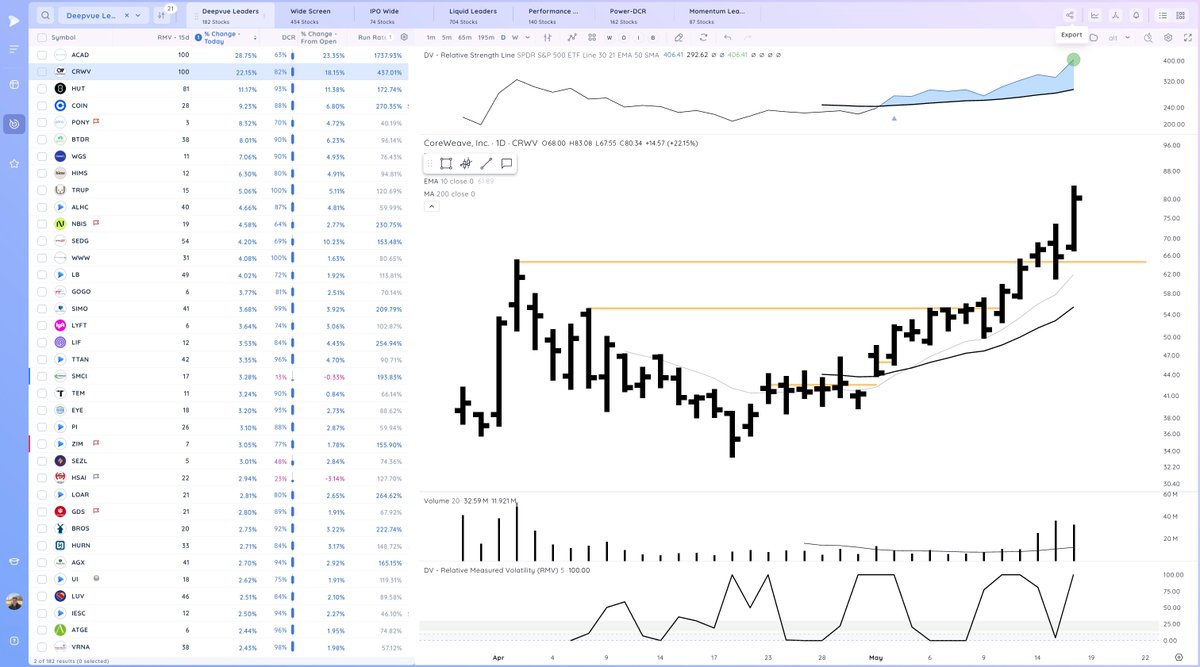Select the eraser tool in chart toolbar
The image size is (1200, 667).
click(678, 37)
